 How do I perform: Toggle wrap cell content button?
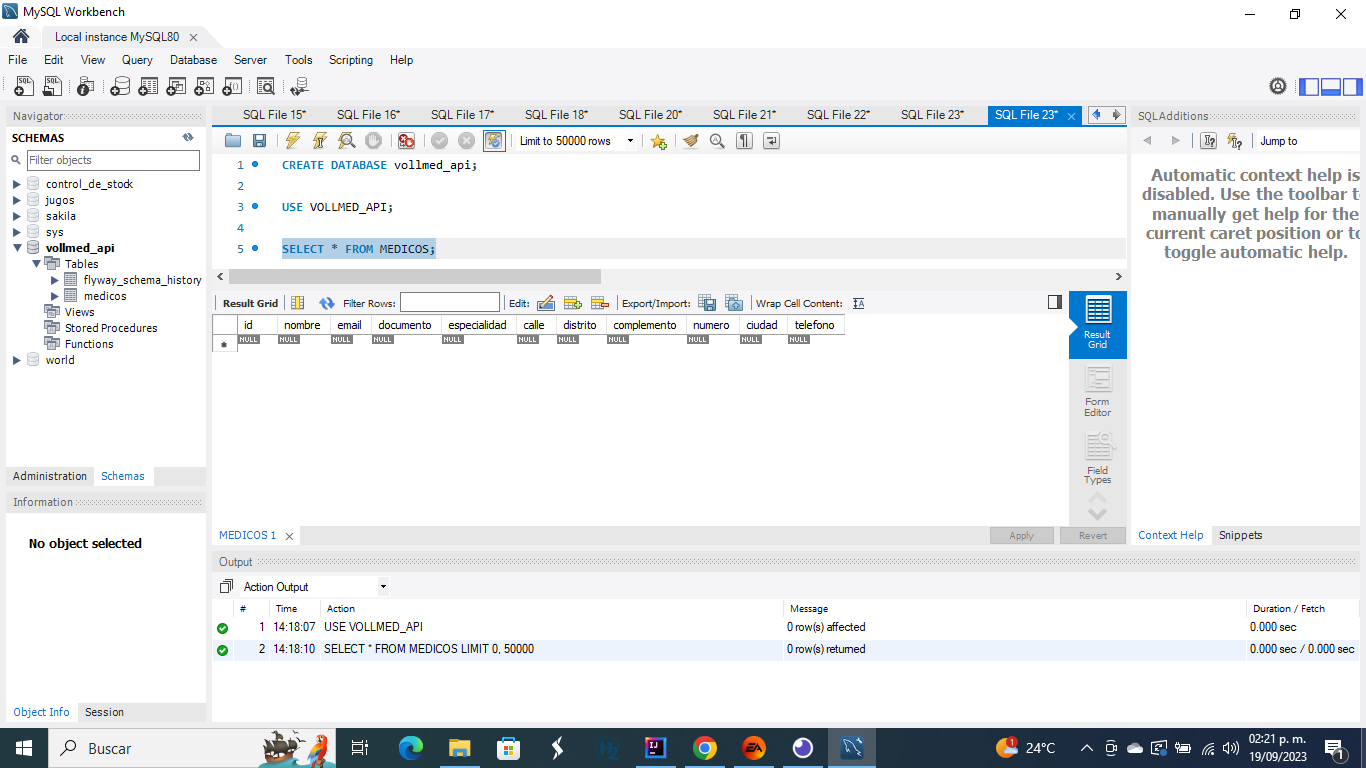pos(858,303)
